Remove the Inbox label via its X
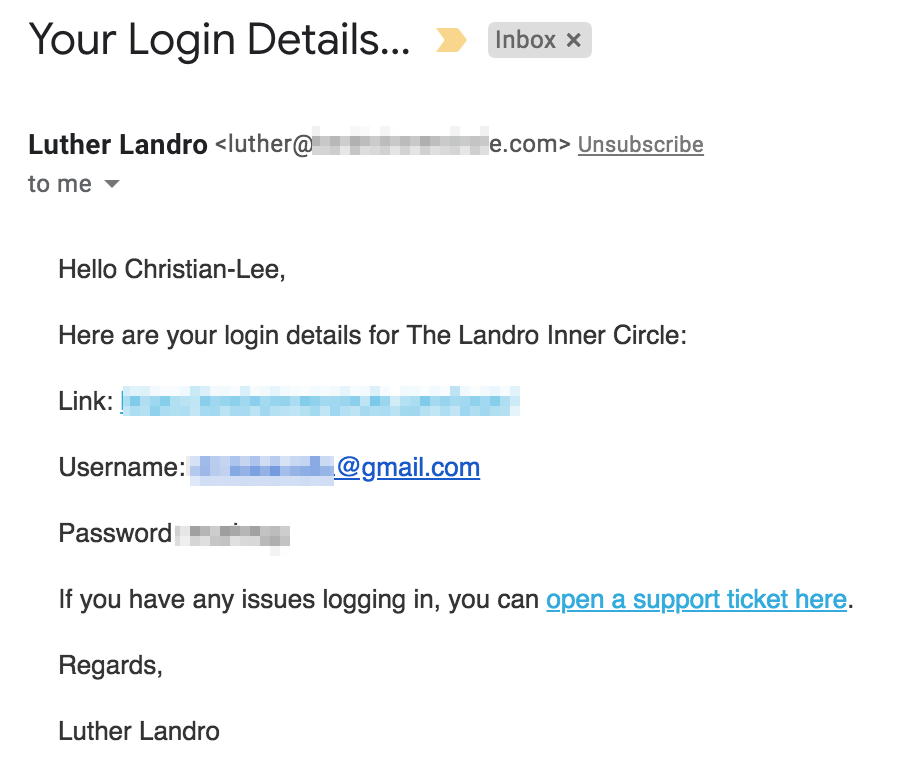 pyautogui.click(x=573, y=40)
